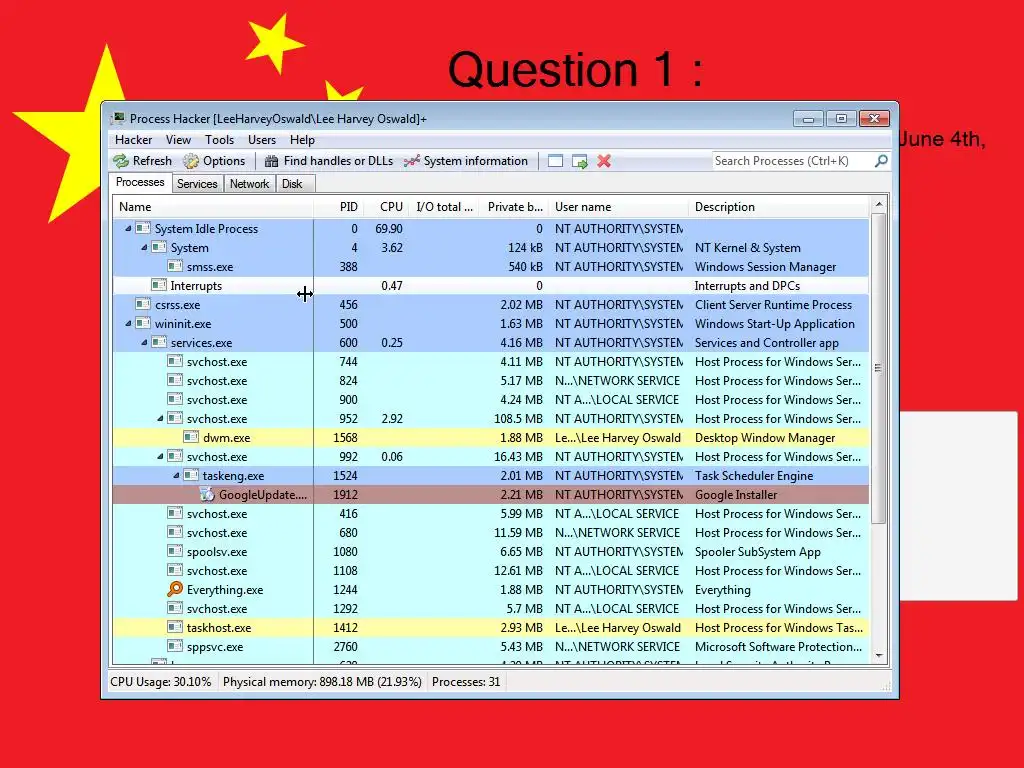Open the Users menu
The height and width of the screenshot is (768, 1024).
[262, 140]
